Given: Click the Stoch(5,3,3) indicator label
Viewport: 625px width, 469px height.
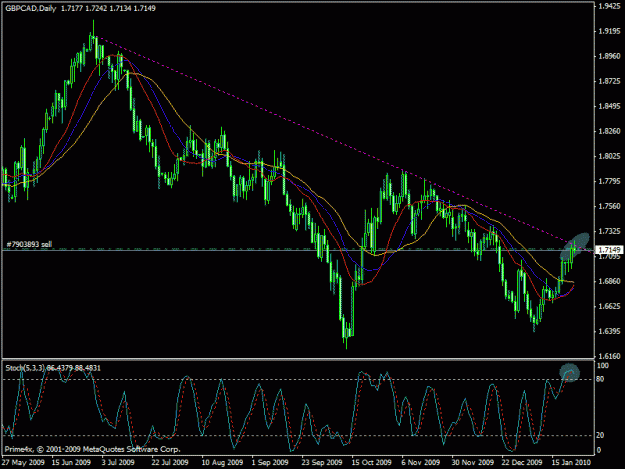Looking at the screenshot, I should (53, 368).
